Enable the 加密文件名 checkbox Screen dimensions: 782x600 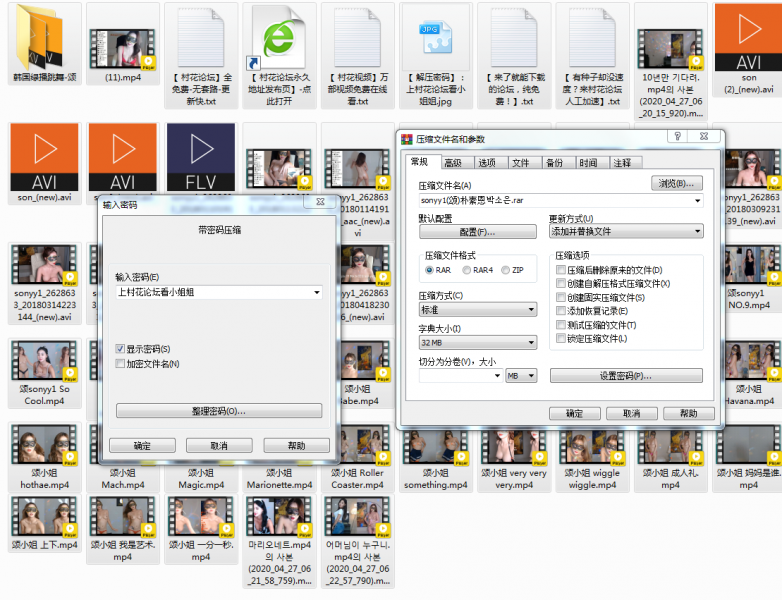click(x=120, y=363)
